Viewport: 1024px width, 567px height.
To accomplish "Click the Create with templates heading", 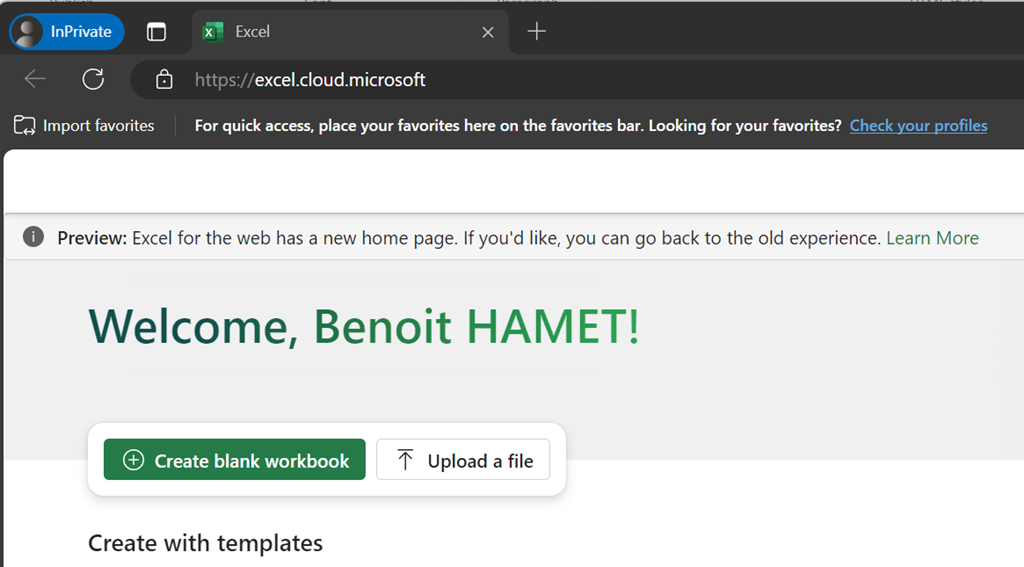I will 205,543.
